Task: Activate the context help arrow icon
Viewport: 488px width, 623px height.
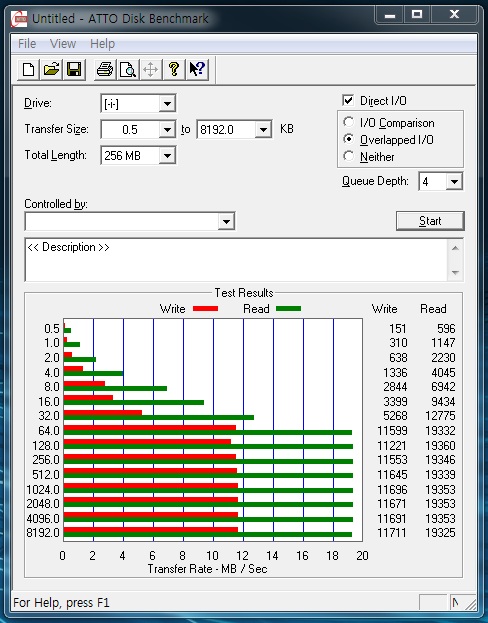Action: coord(197,70)
